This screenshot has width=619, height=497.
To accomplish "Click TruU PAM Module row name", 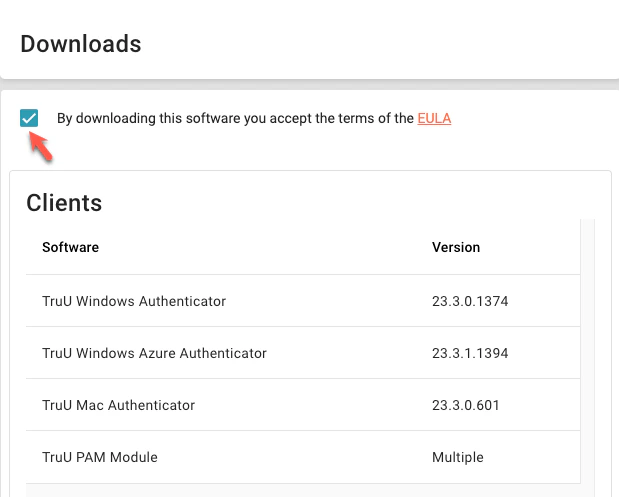I will (100, 457).
